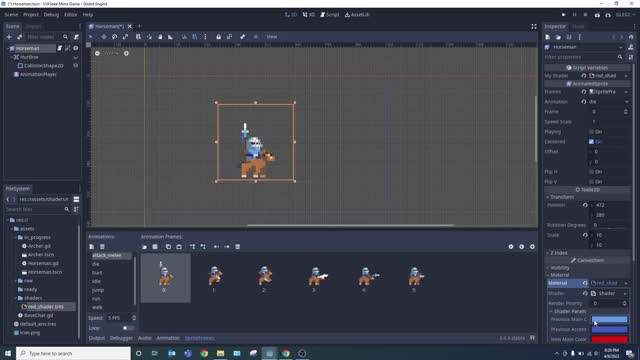
Task: Switch to Script workspace
Action: (329, 15)
